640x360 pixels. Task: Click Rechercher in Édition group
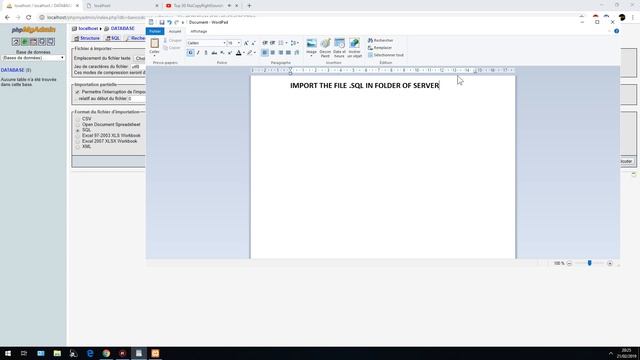(380, 40)
